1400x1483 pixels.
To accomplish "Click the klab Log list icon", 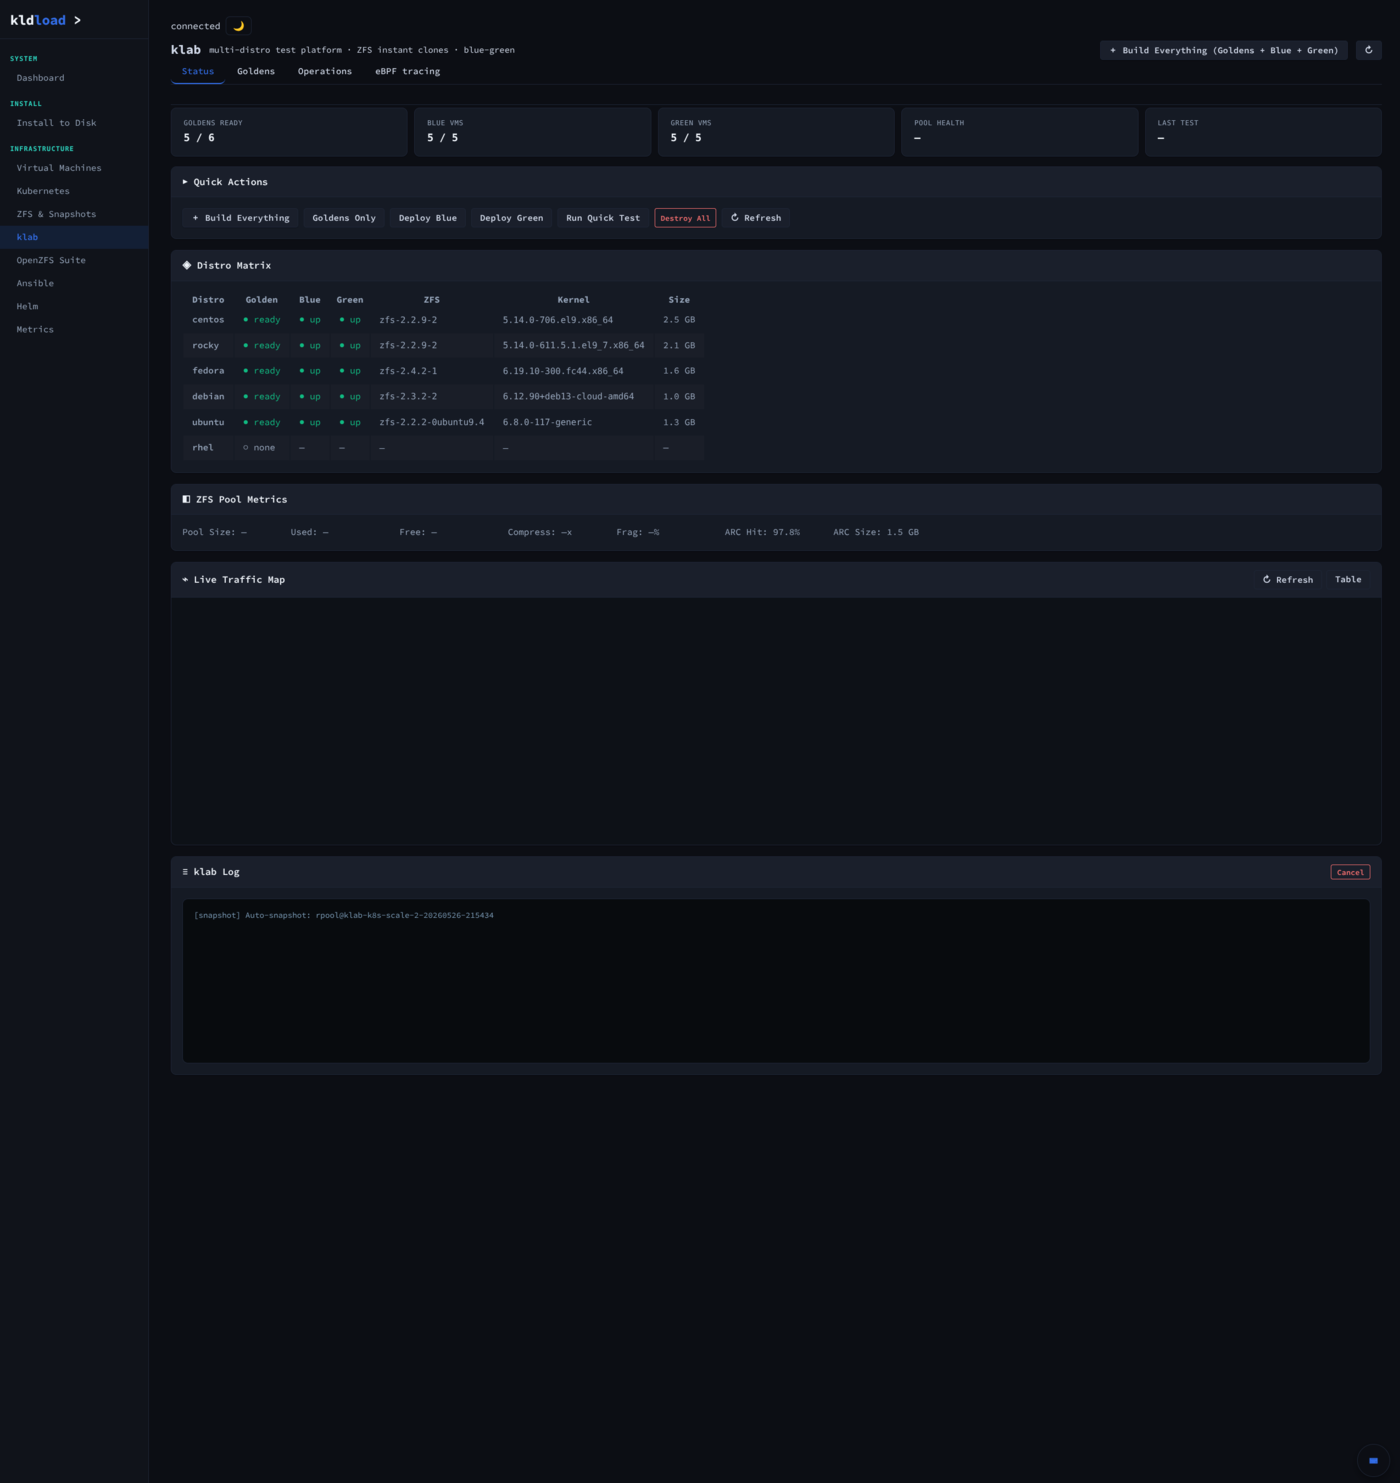I will point(185,872).
